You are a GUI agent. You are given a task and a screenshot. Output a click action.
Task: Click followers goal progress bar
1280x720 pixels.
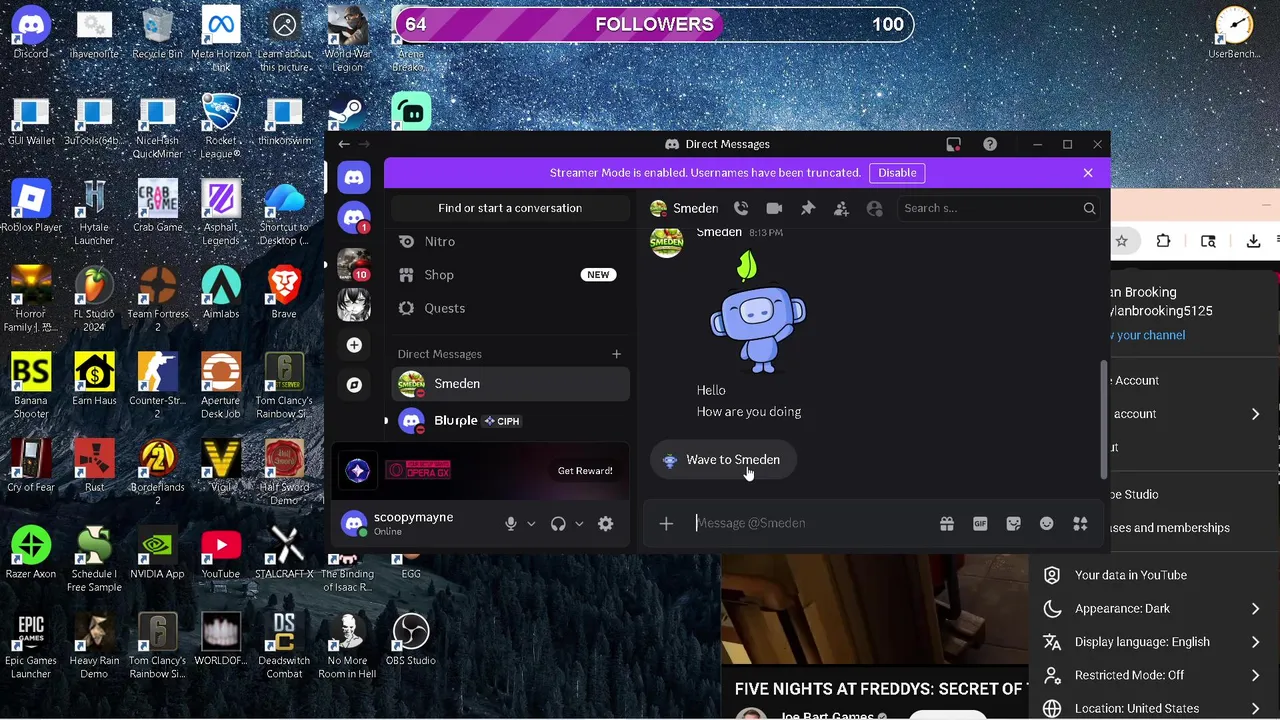[654, 24]
